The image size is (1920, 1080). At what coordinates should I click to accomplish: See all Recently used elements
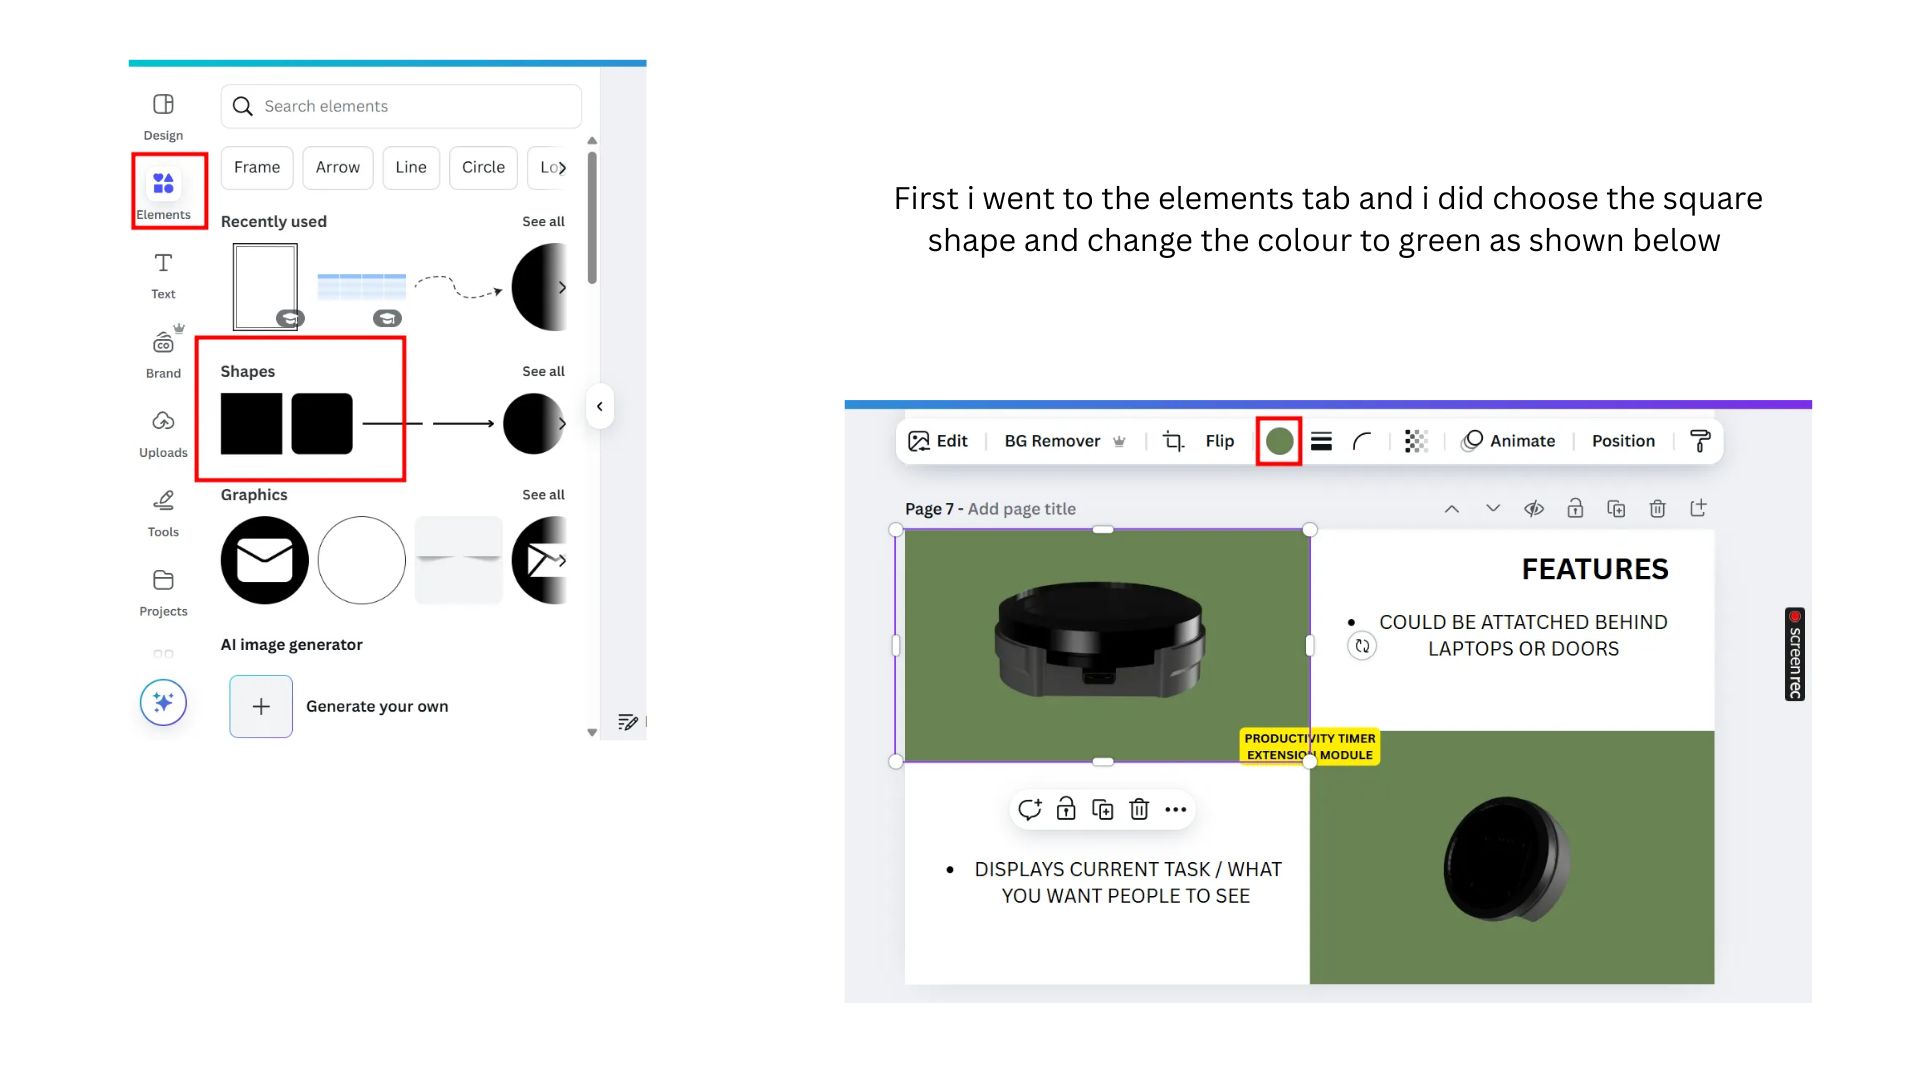(x=543, y=221)
